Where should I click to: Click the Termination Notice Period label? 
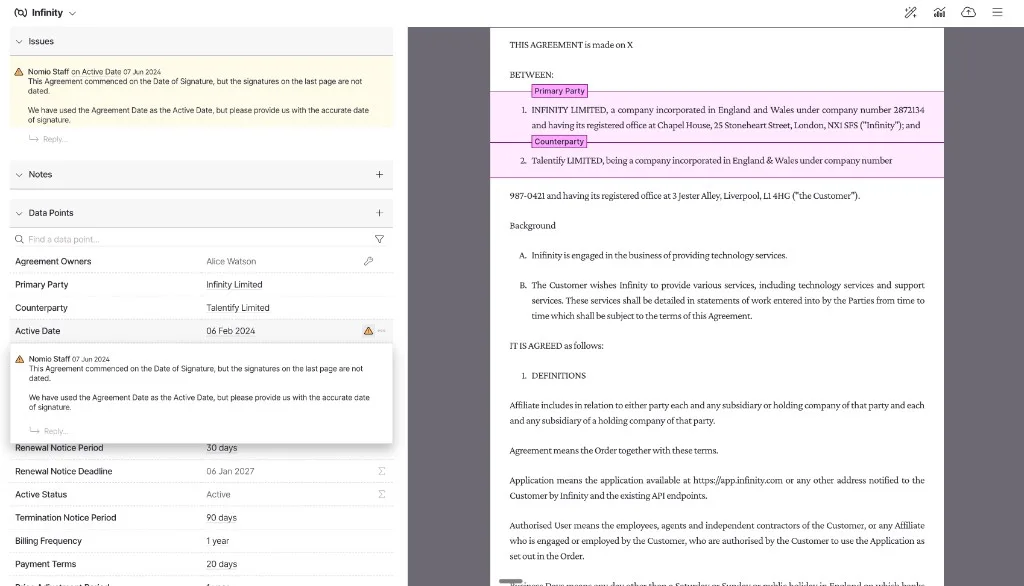coord(65,517)
